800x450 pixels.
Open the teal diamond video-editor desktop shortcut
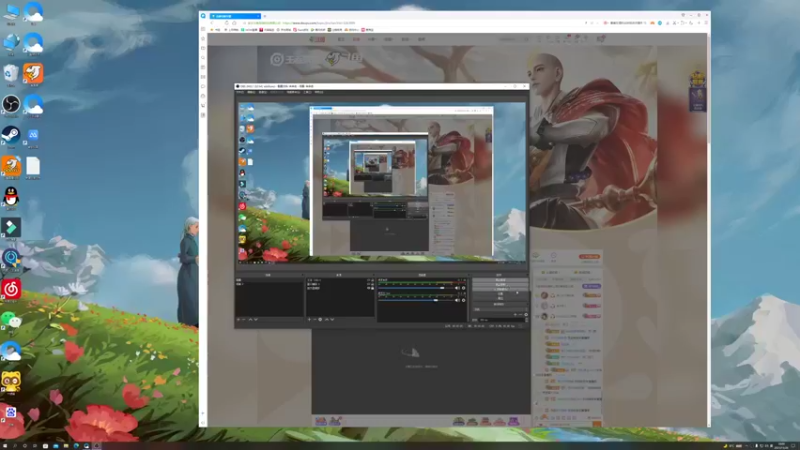(x=11, y=228)
